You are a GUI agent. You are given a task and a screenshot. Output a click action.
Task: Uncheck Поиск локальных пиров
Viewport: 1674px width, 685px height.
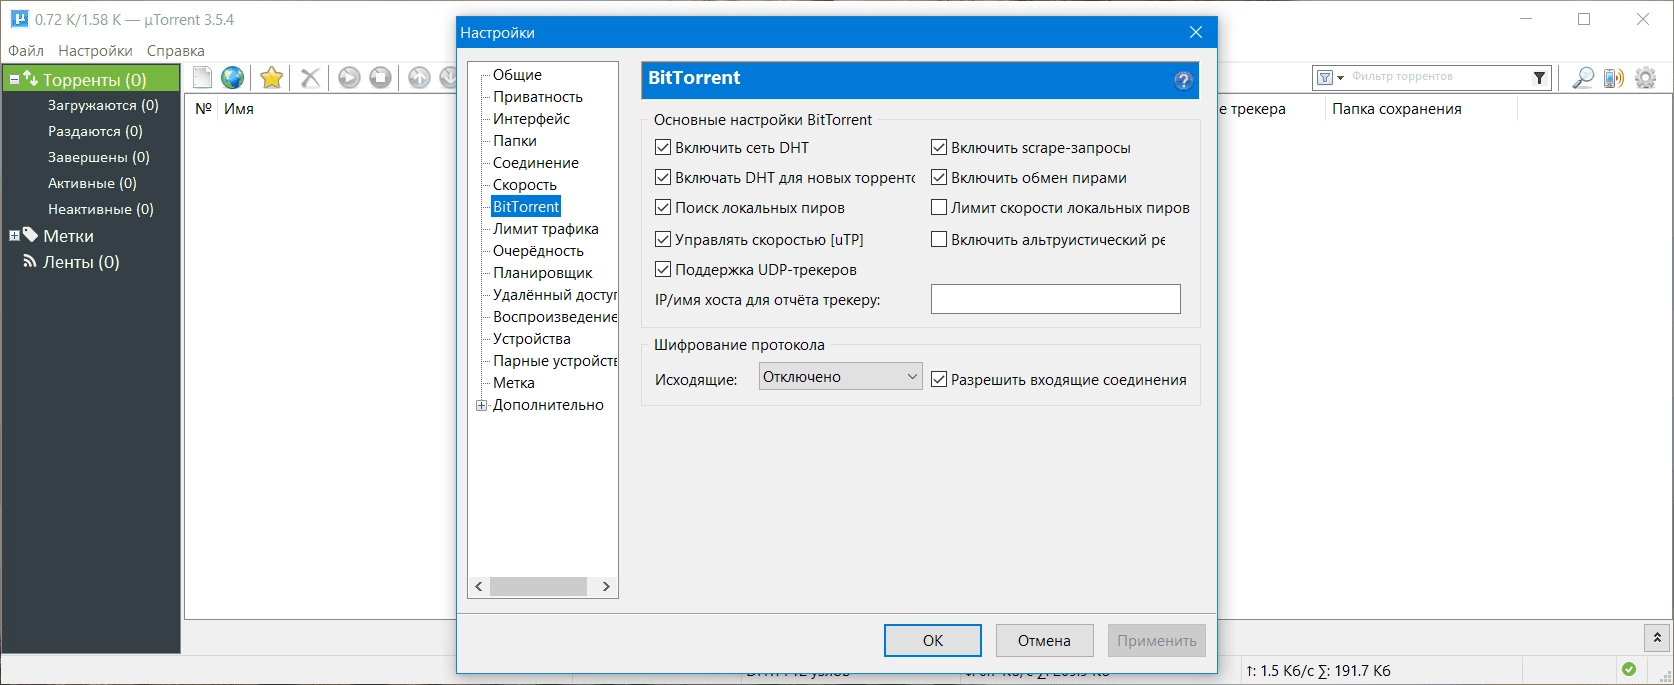point(662,207)
